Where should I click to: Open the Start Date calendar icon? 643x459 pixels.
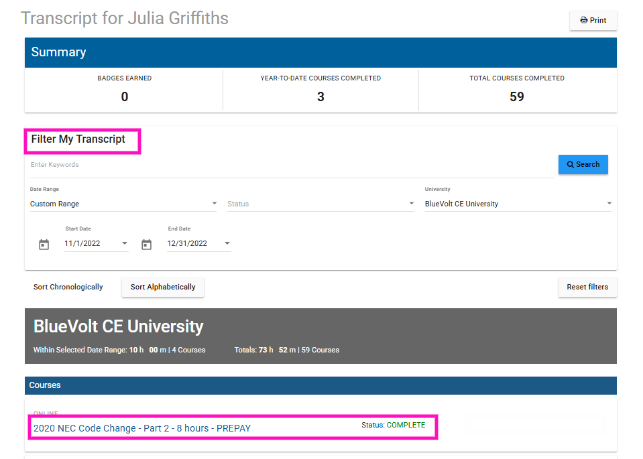(44, 244)
